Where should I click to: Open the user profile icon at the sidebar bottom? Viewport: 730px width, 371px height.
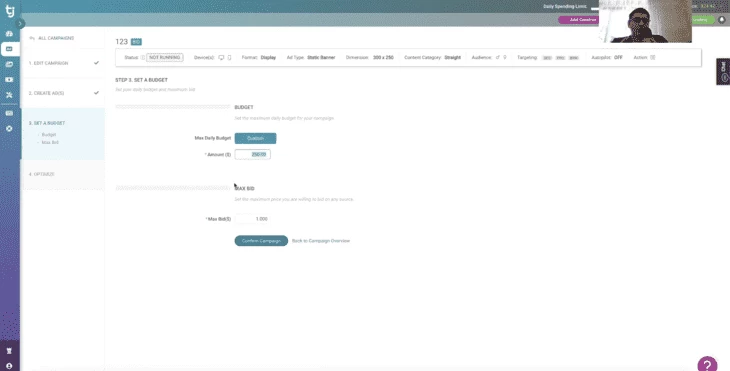(x=9, y=366)
